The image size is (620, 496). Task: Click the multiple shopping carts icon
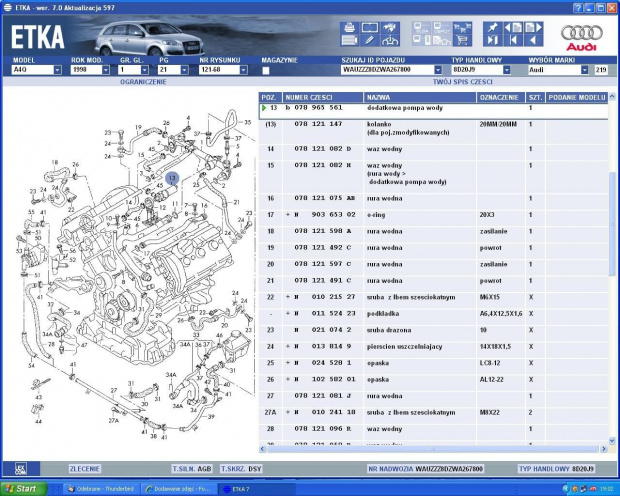point(462,28)
